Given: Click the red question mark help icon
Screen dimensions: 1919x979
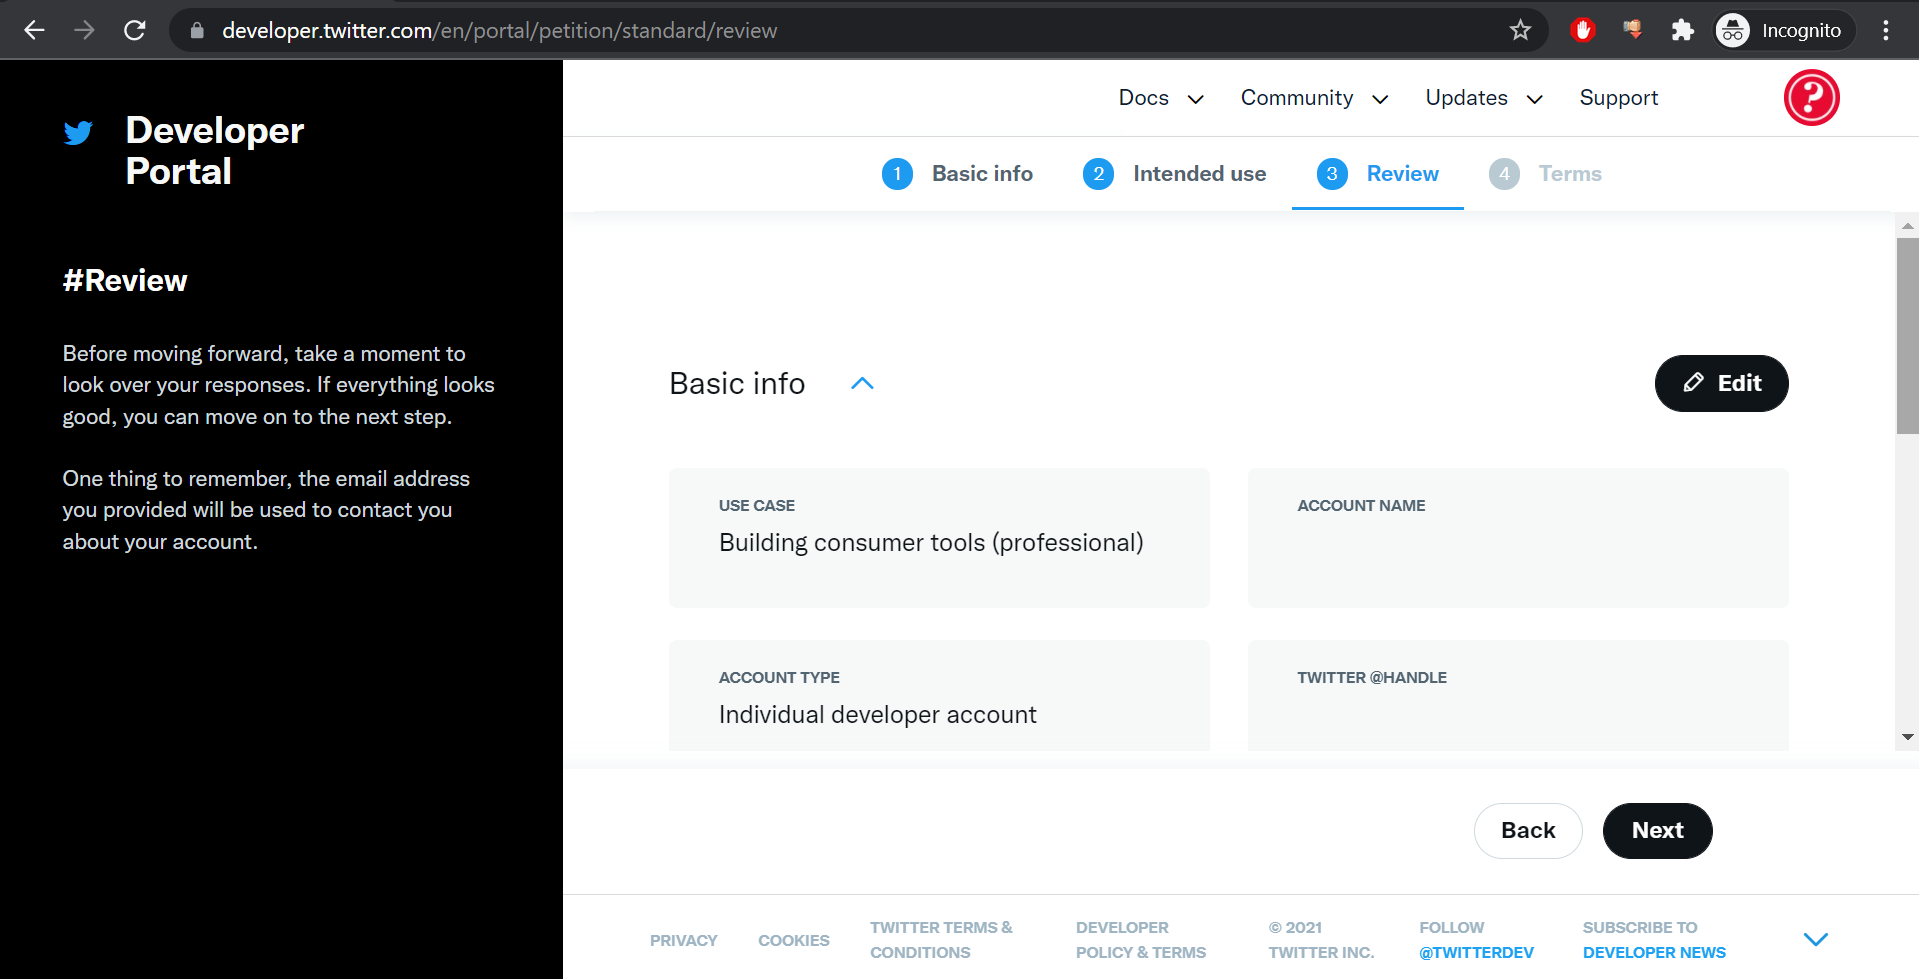Looking at the screenshot, I should 1811,97.
